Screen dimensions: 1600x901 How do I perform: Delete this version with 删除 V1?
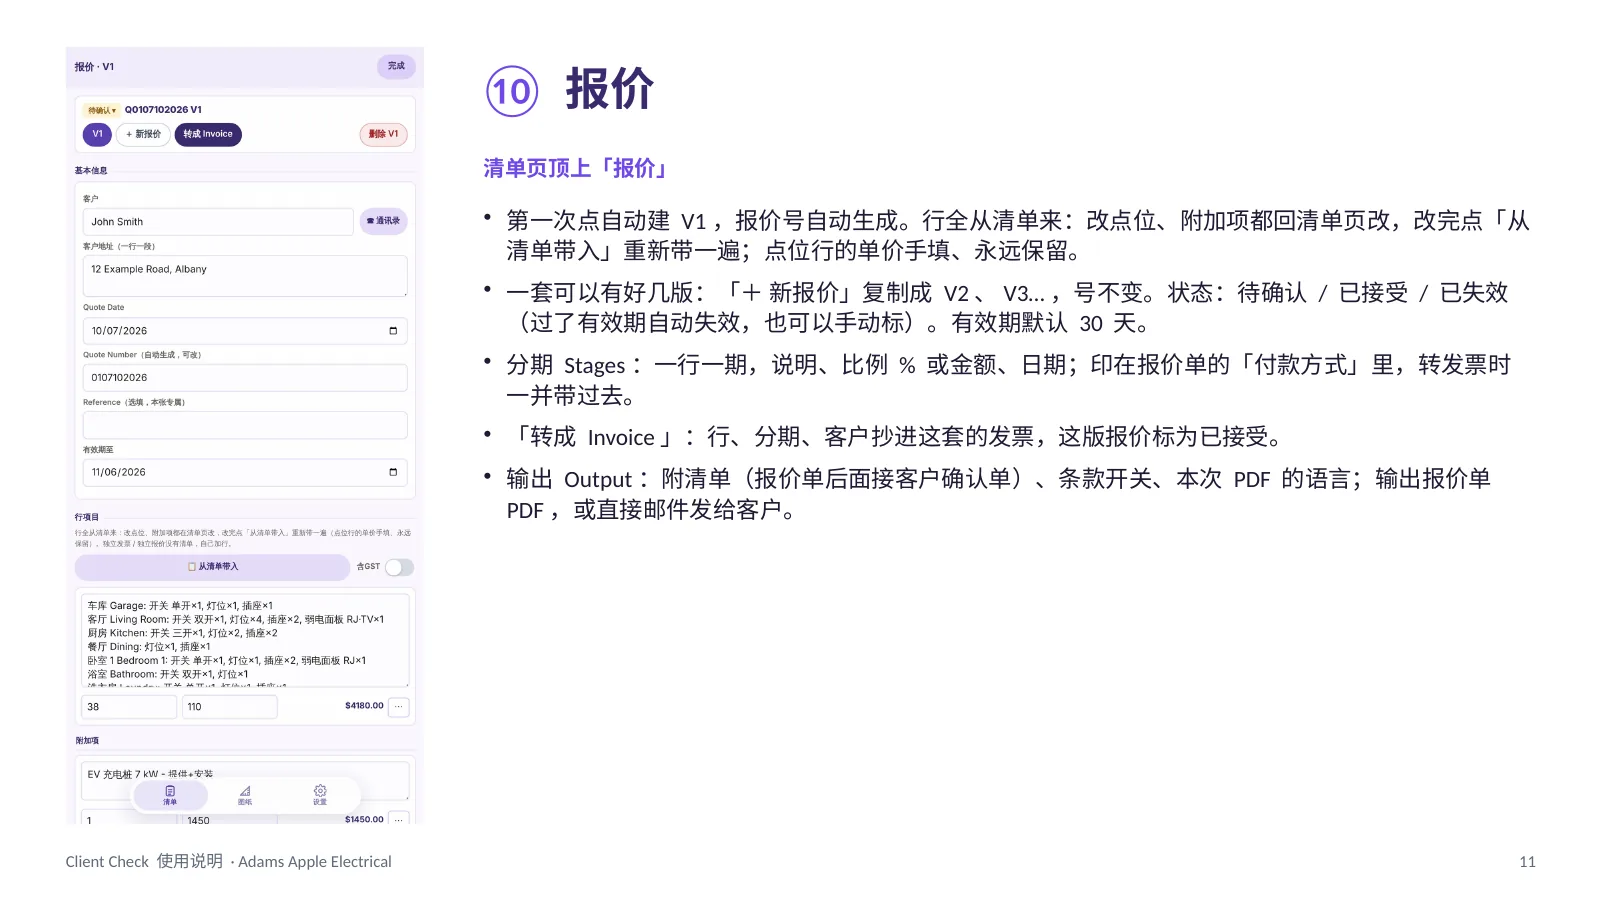pyautogui.click(x=383, y=134)
